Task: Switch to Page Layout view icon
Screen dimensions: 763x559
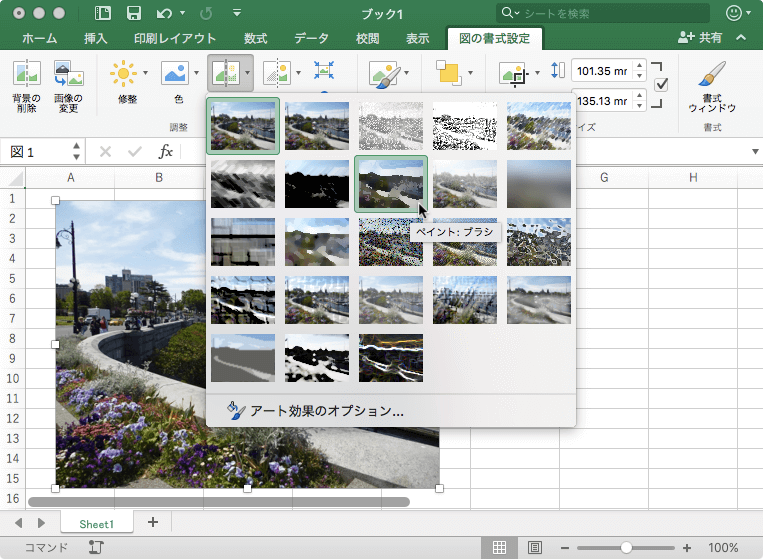Action: click(x=534, y=548)
